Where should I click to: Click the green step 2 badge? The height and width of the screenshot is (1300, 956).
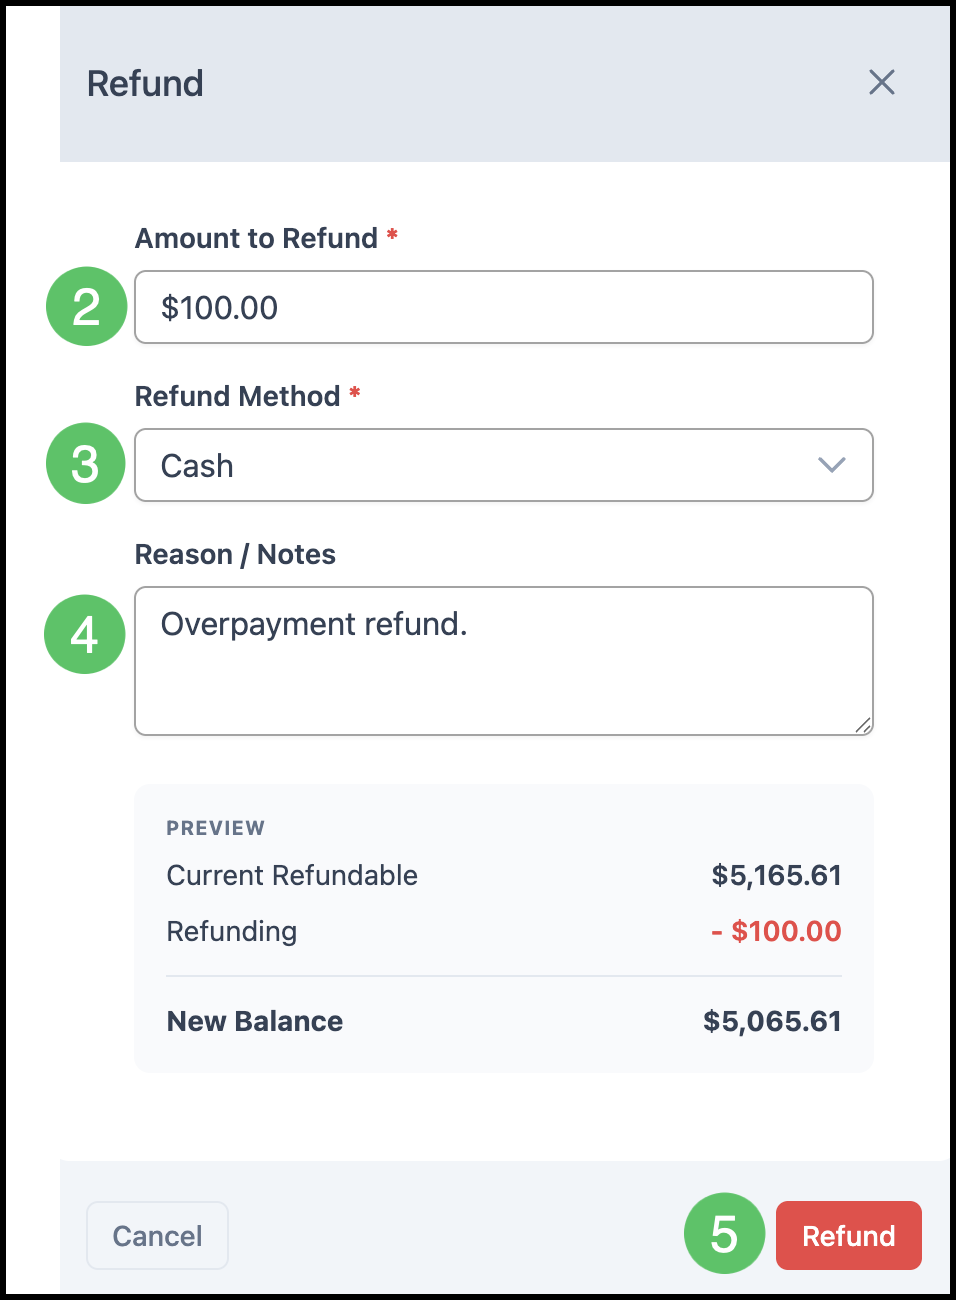[87, 306]
